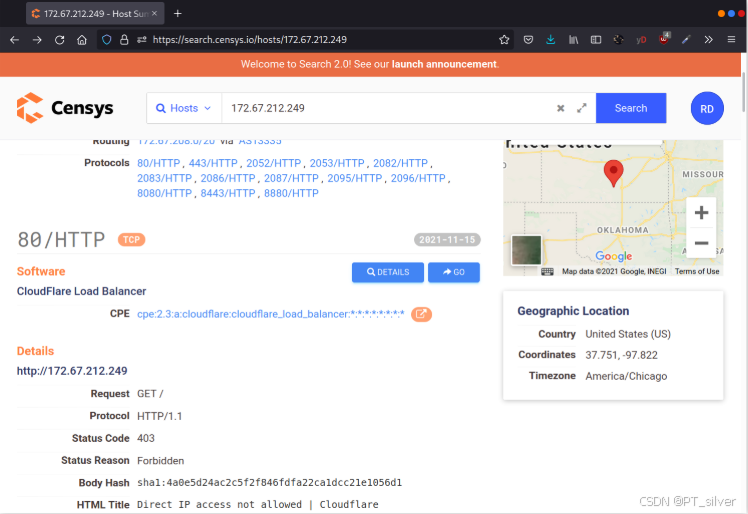Open the cloudflare_load_balancer CPE link
The height and width of the screenshot is (514, 748).
pyautogui.click(x=270, y=314)
